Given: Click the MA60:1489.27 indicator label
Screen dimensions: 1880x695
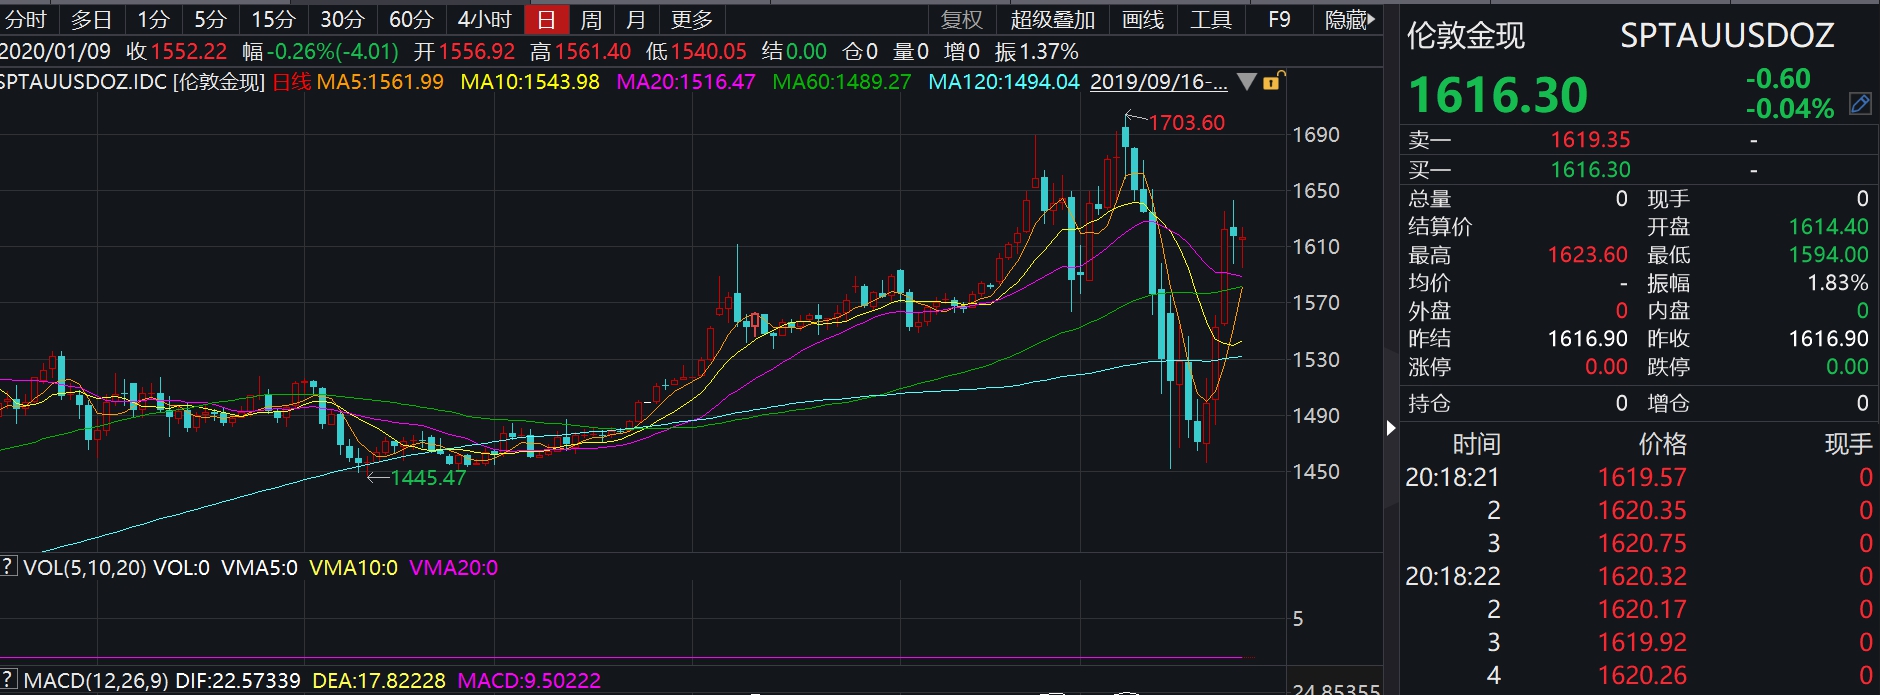Looking at the screenshot, I should click(842, 82).
